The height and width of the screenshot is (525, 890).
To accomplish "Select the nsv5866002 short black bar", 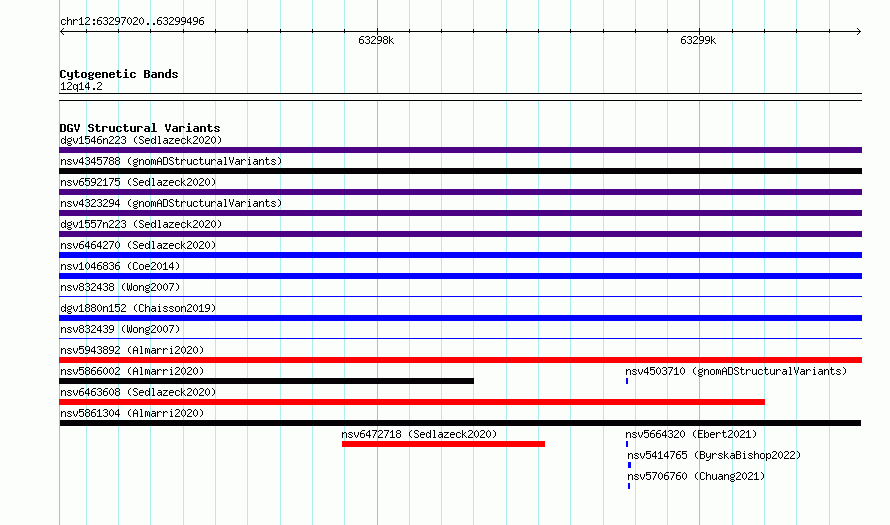I will pyautogui.click(x=267, y=381).
